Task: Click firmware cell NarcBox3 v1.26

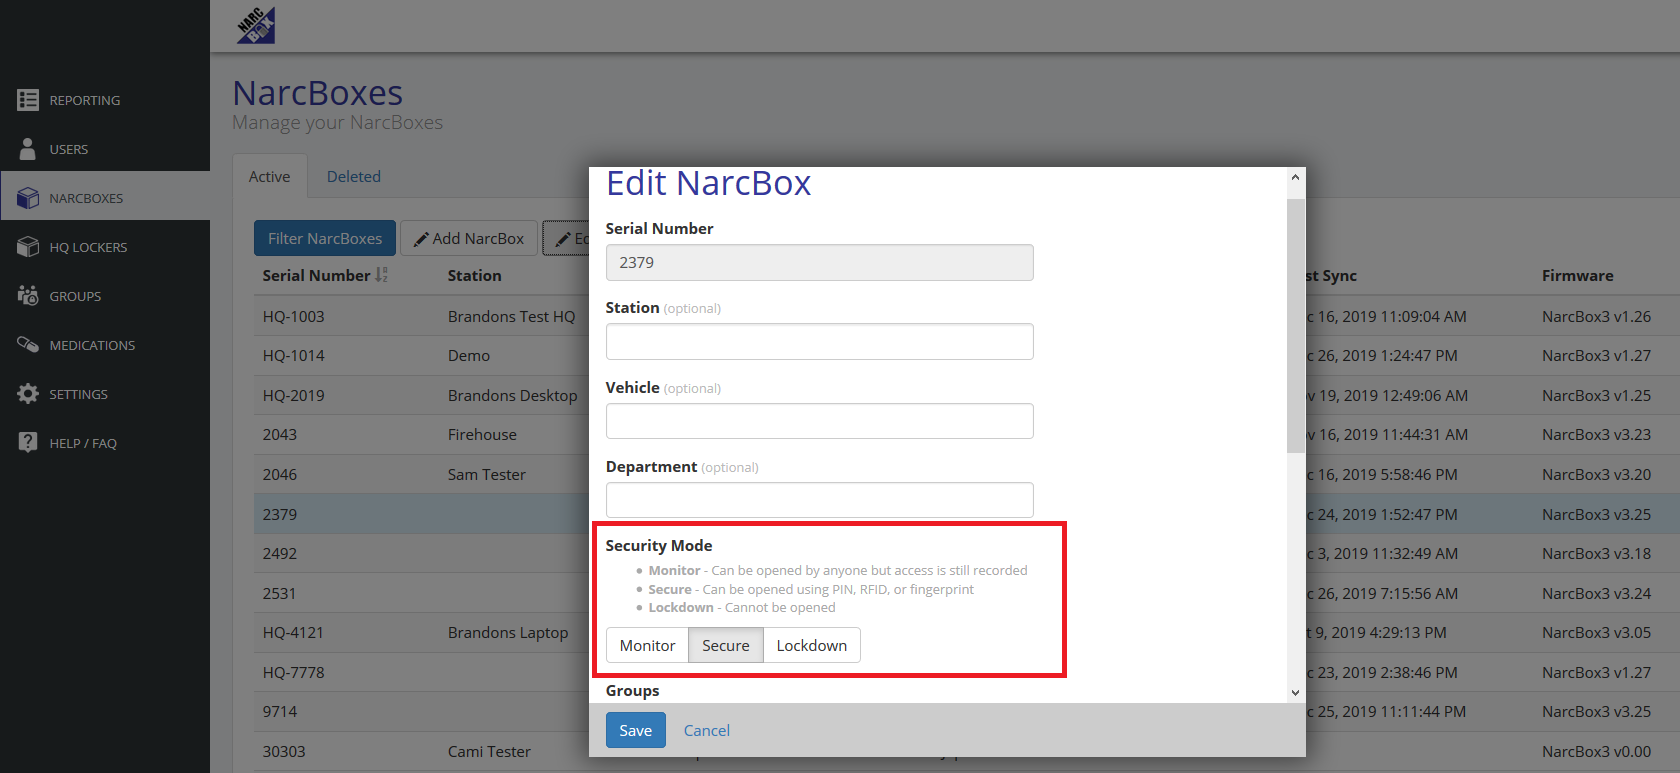Action: (x=1596, y=316)
